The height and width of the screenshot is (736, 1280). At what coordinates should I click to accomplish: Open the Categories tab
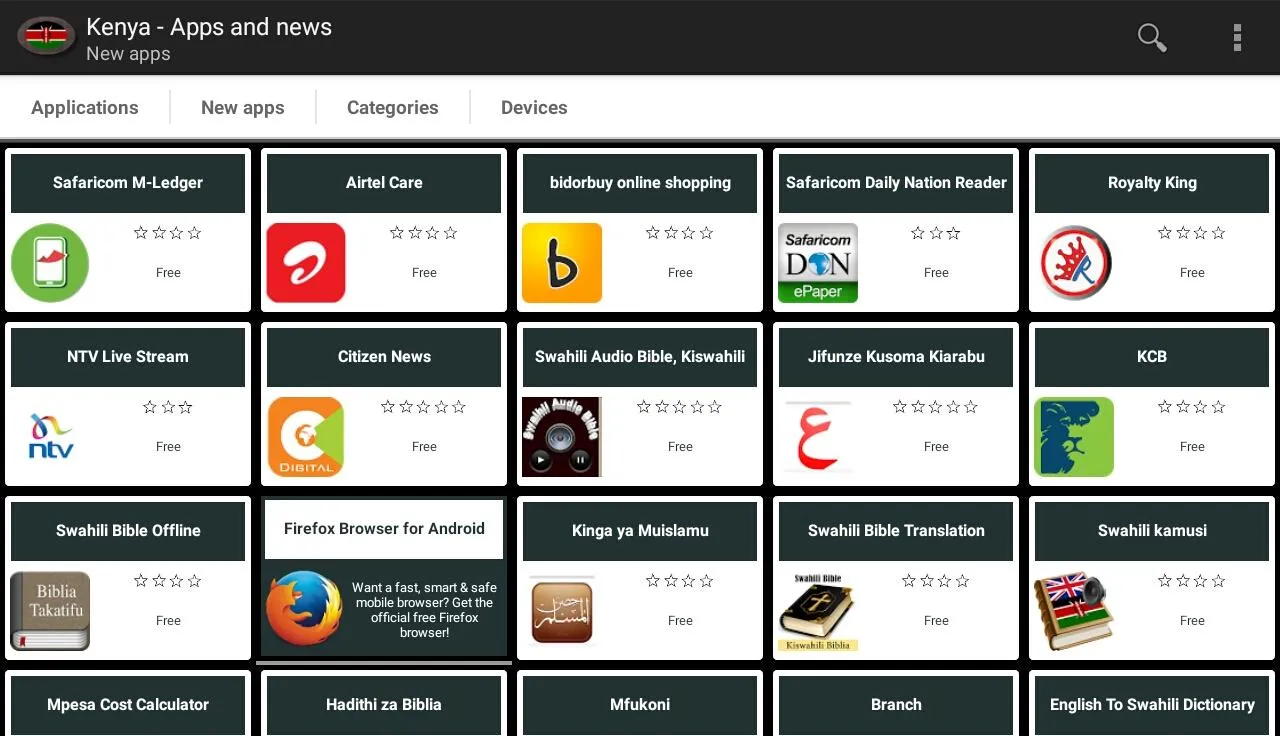[x=393, y=107]
